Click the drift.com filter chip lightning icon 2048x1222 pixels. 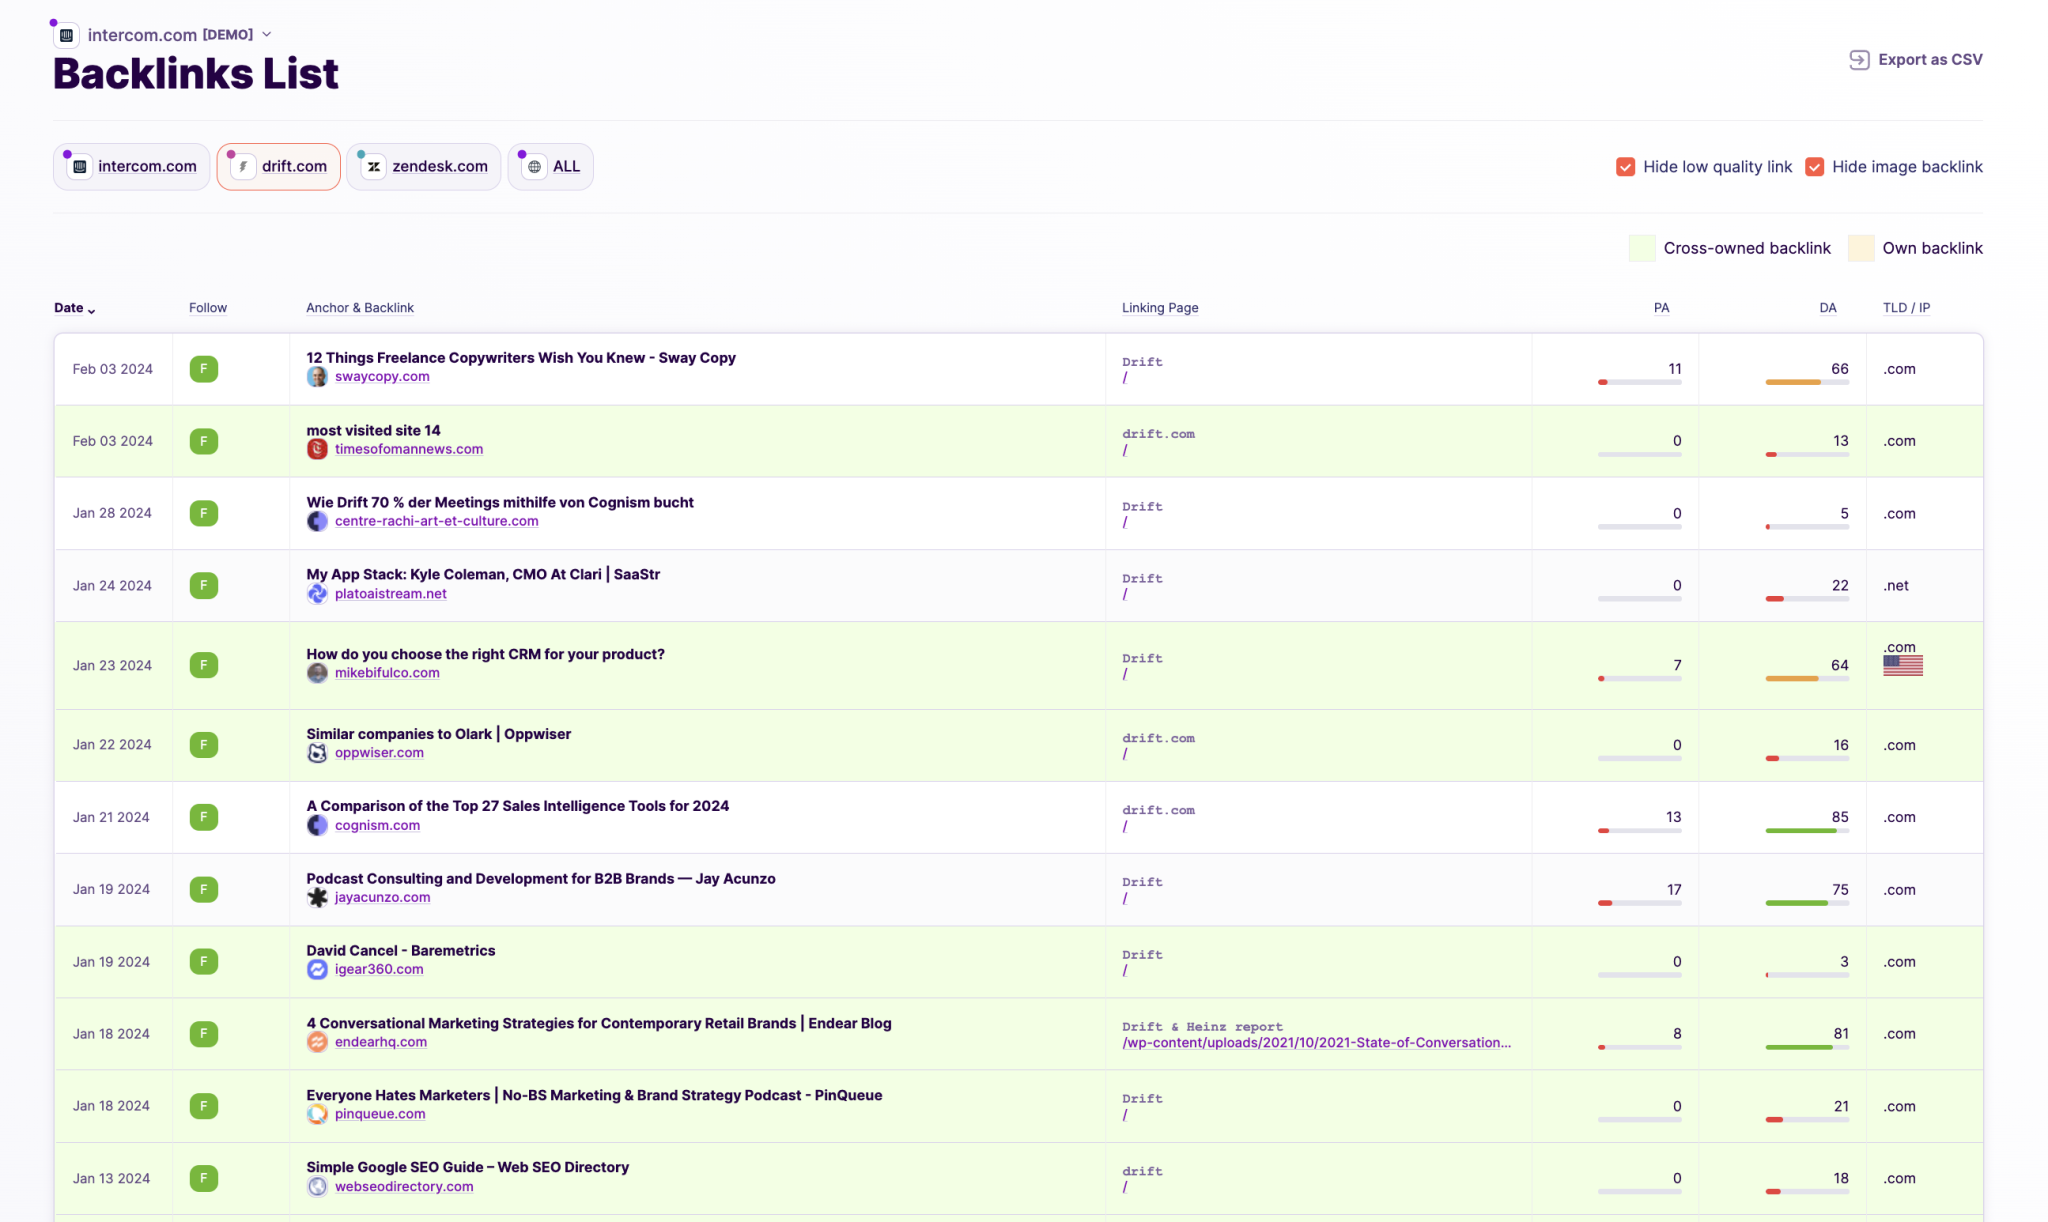pyautogui.click(x=244, y=166)
